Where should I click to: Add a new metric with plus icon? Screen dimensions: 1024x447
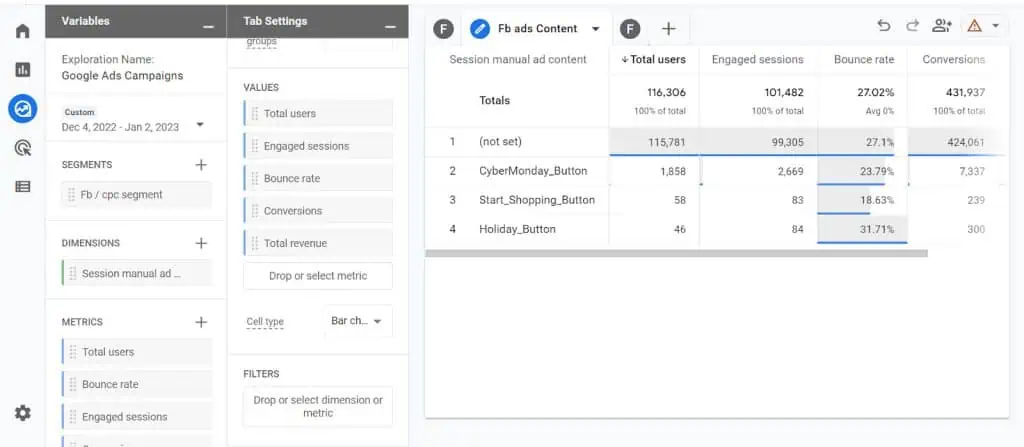click(201, 322)
